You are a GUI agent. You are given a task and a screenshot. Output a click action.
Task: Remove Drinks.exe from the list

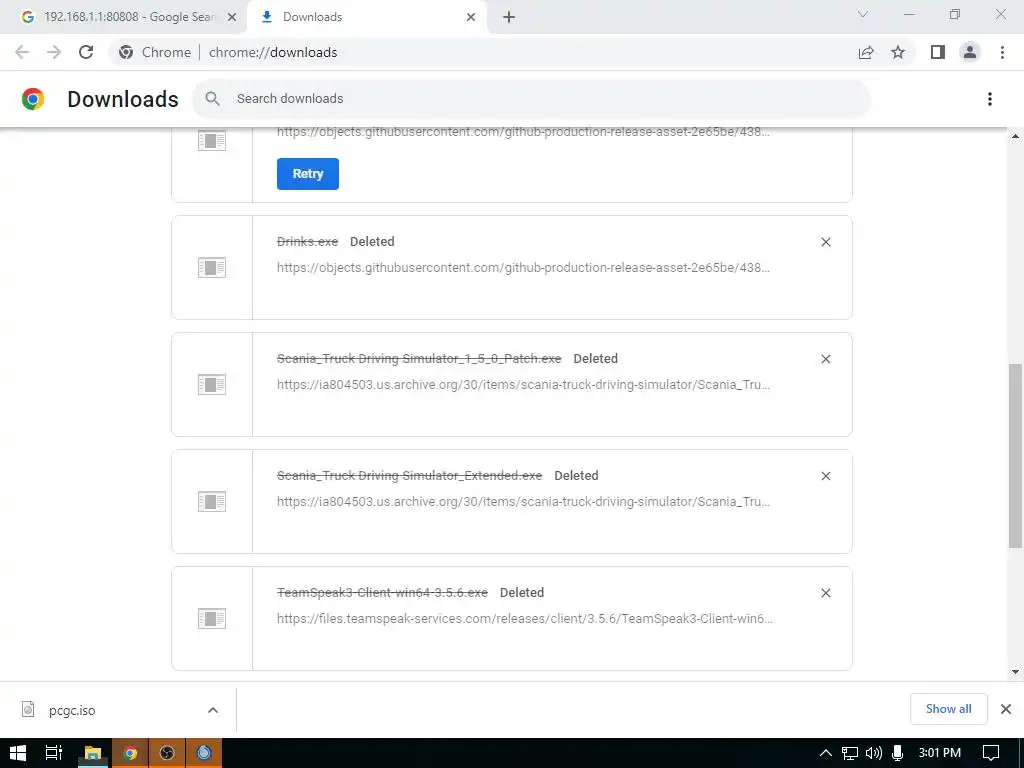click(825, 242)
